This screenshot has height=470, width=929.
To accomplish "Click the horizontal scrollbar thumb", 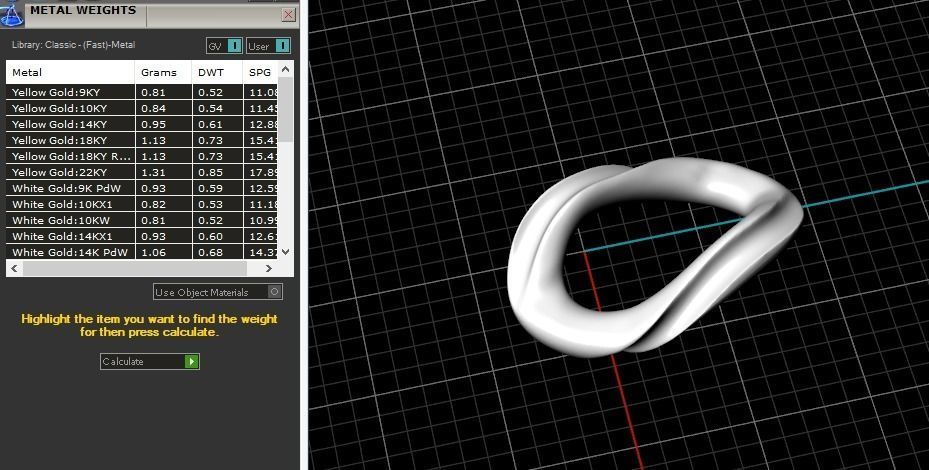I will (134, 268).
